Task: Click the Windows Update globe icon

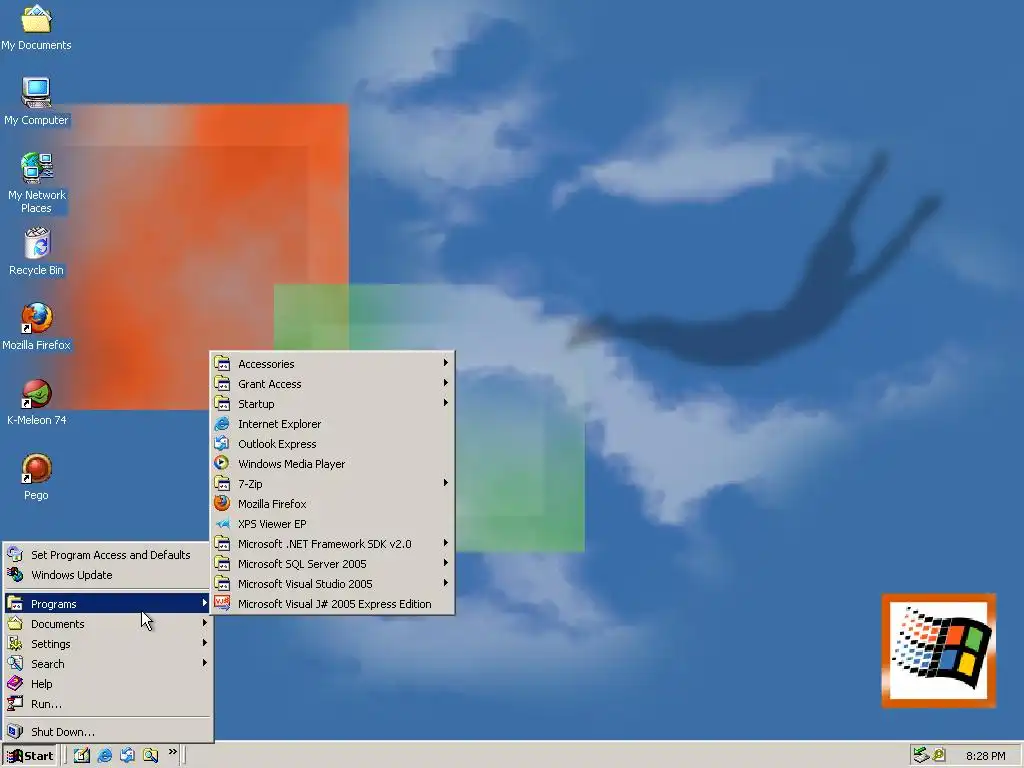Action: pyautogui.click(x=15, y=574)
